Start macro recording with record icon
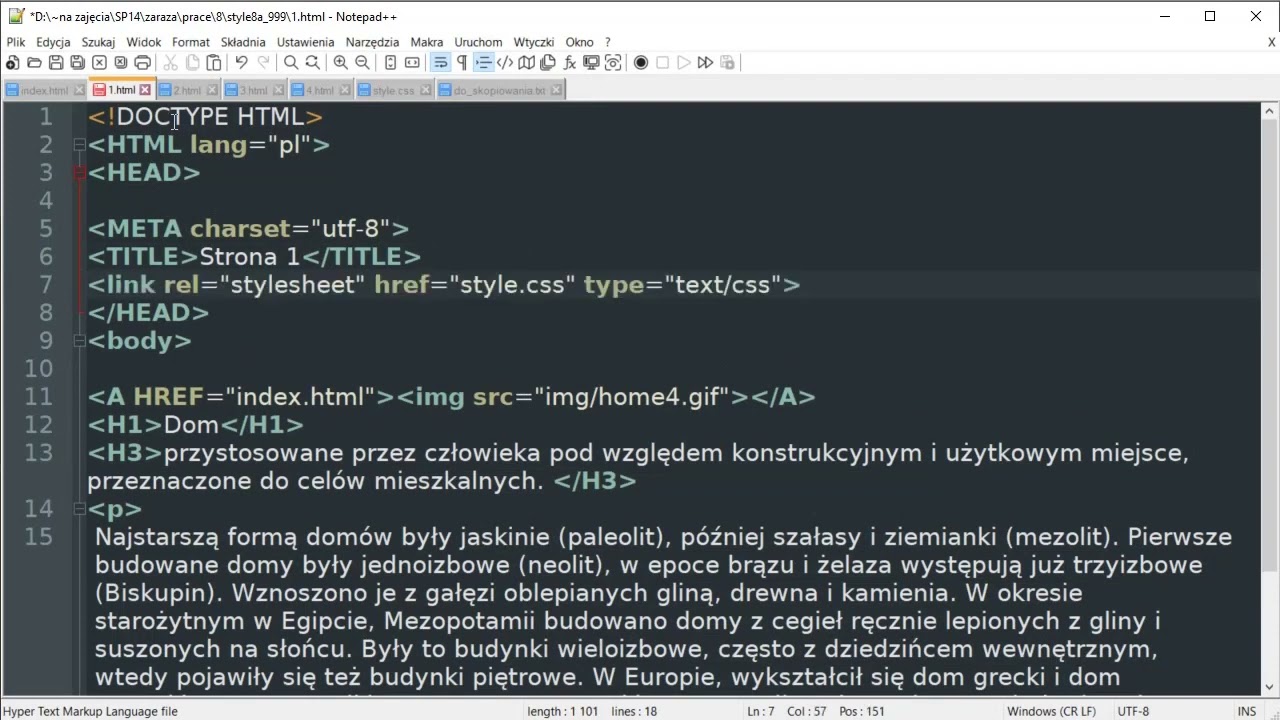The image size is (1280, 720). (x=641, y=63)
